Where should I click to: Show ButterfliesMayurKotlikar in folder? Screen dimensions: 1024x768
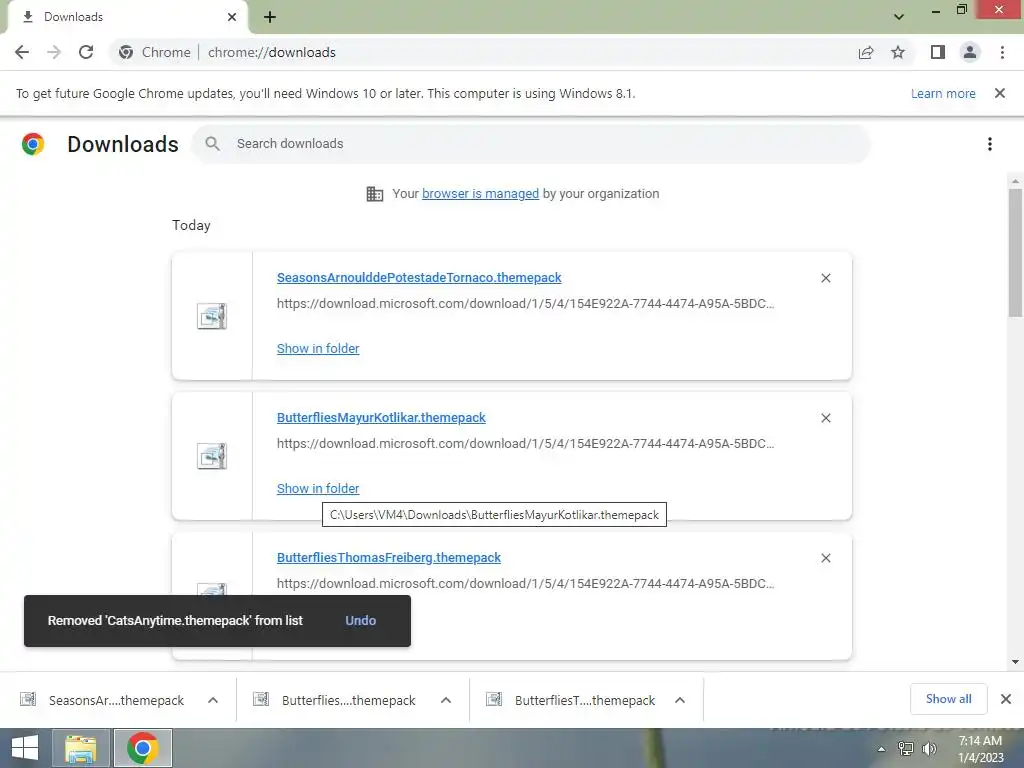pos(318,488)
